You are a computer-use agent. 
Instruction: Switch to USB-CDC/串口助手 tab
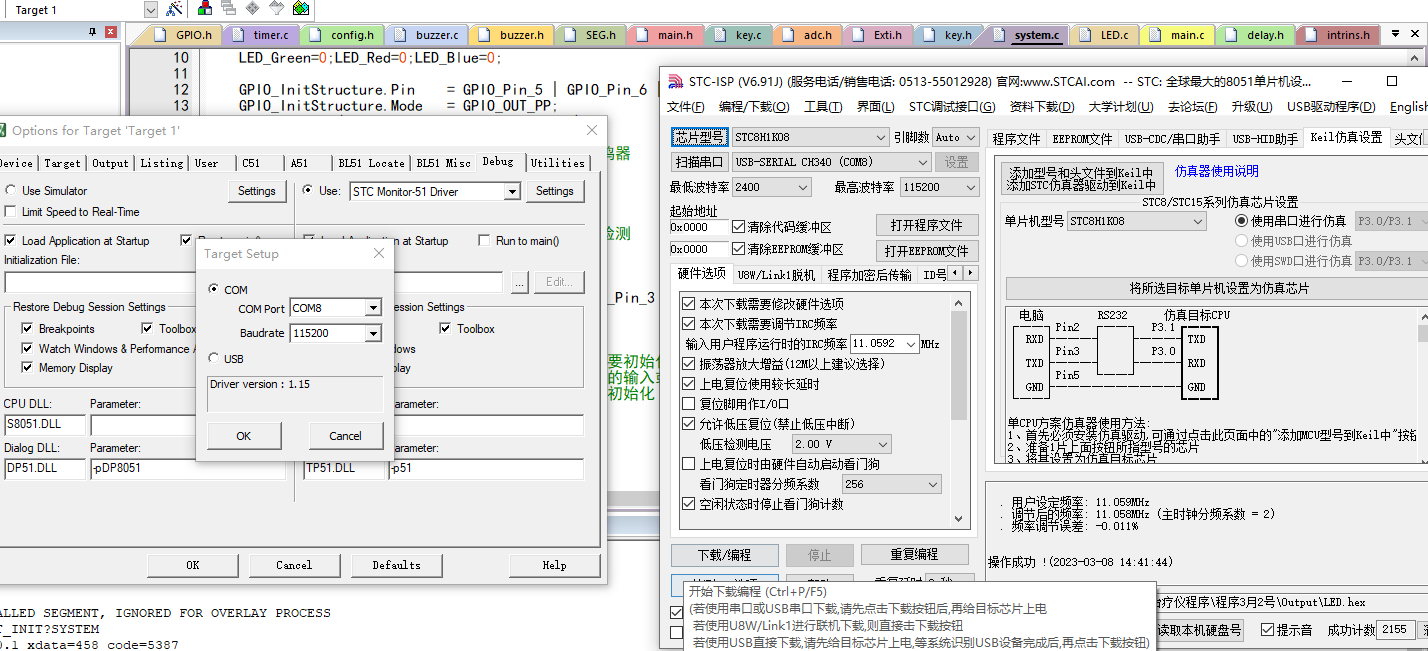tap(1172, 139)
